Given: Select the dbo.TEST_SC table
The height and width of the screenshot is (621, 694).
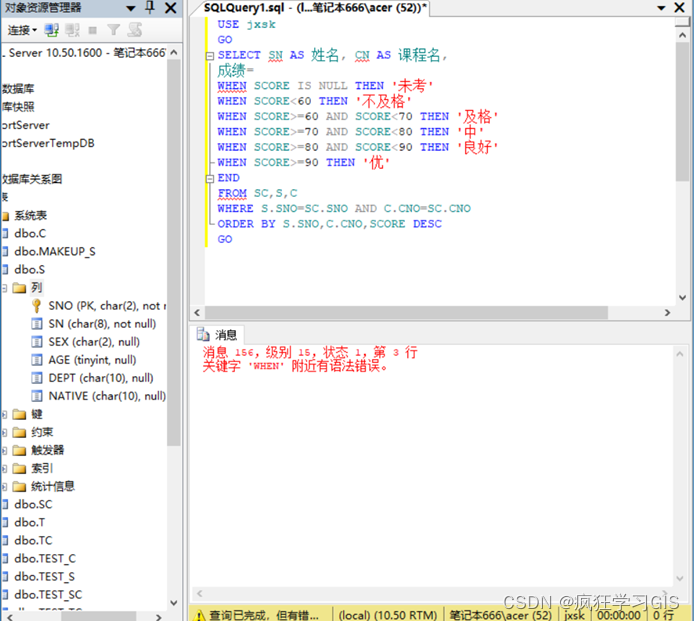Looking at the screenshot, I should pyautogui.click(x=48, y=595).
